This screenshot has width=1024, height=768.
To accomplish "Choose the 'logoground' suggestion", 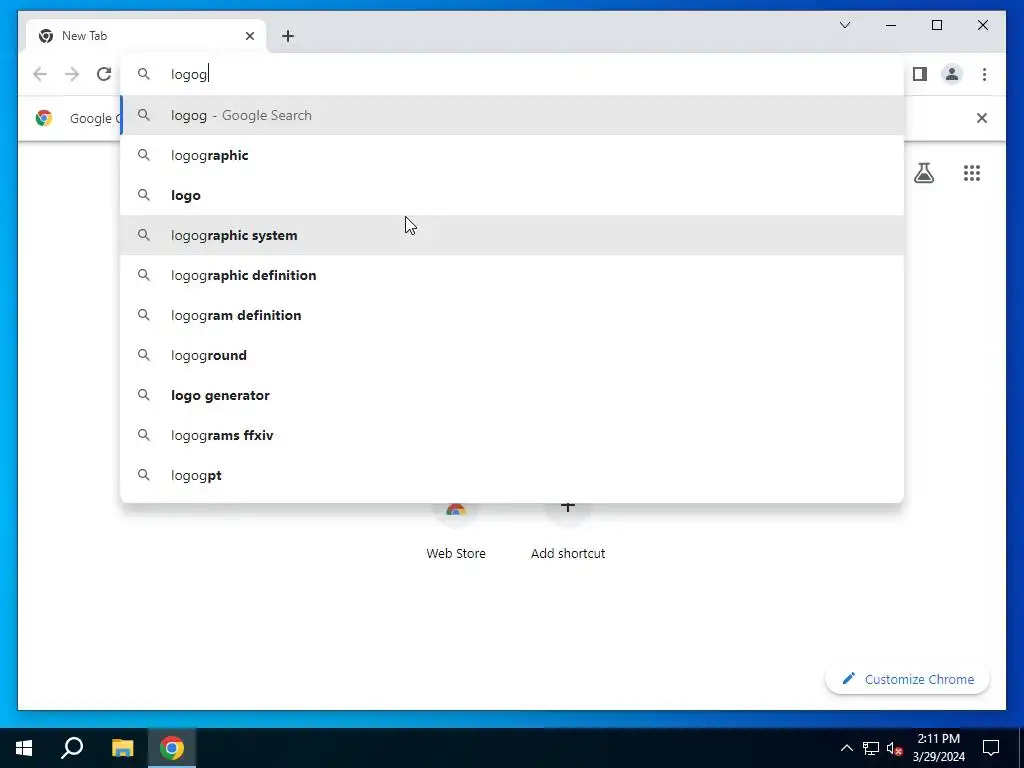I will 512,355.
